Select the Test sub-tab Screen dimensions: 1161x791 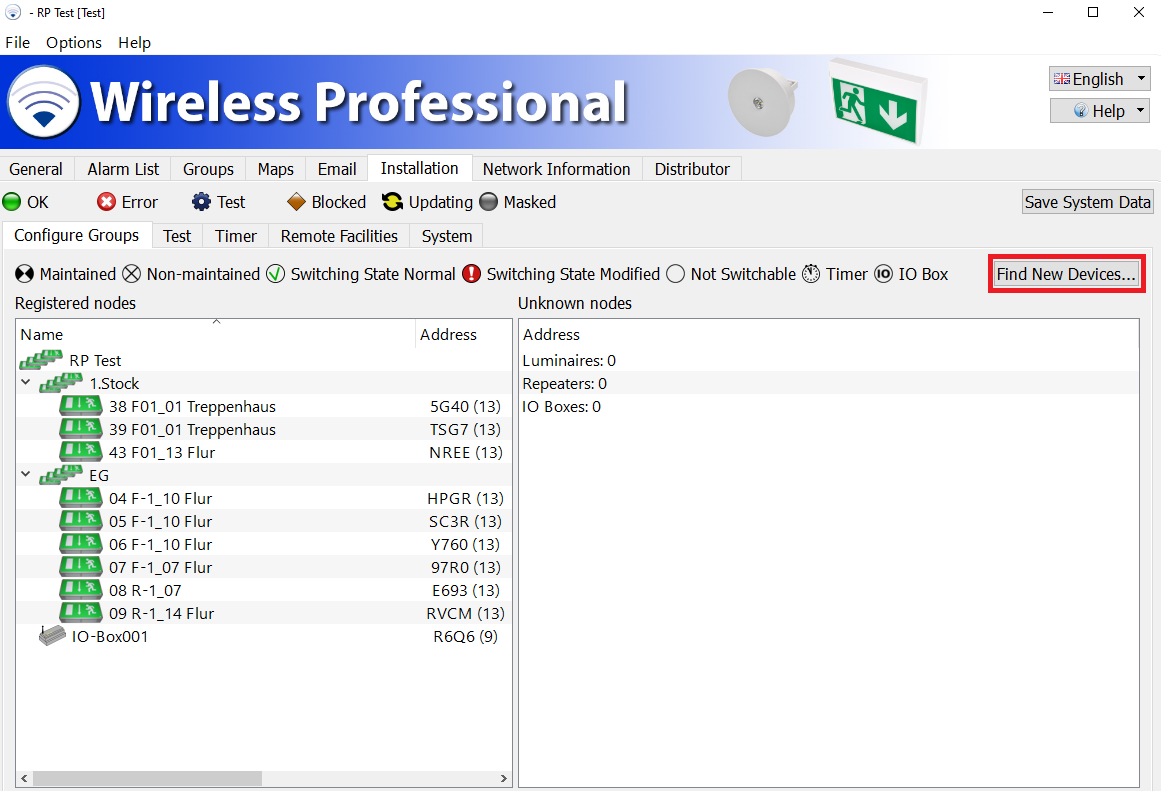[x=177, y=236]
